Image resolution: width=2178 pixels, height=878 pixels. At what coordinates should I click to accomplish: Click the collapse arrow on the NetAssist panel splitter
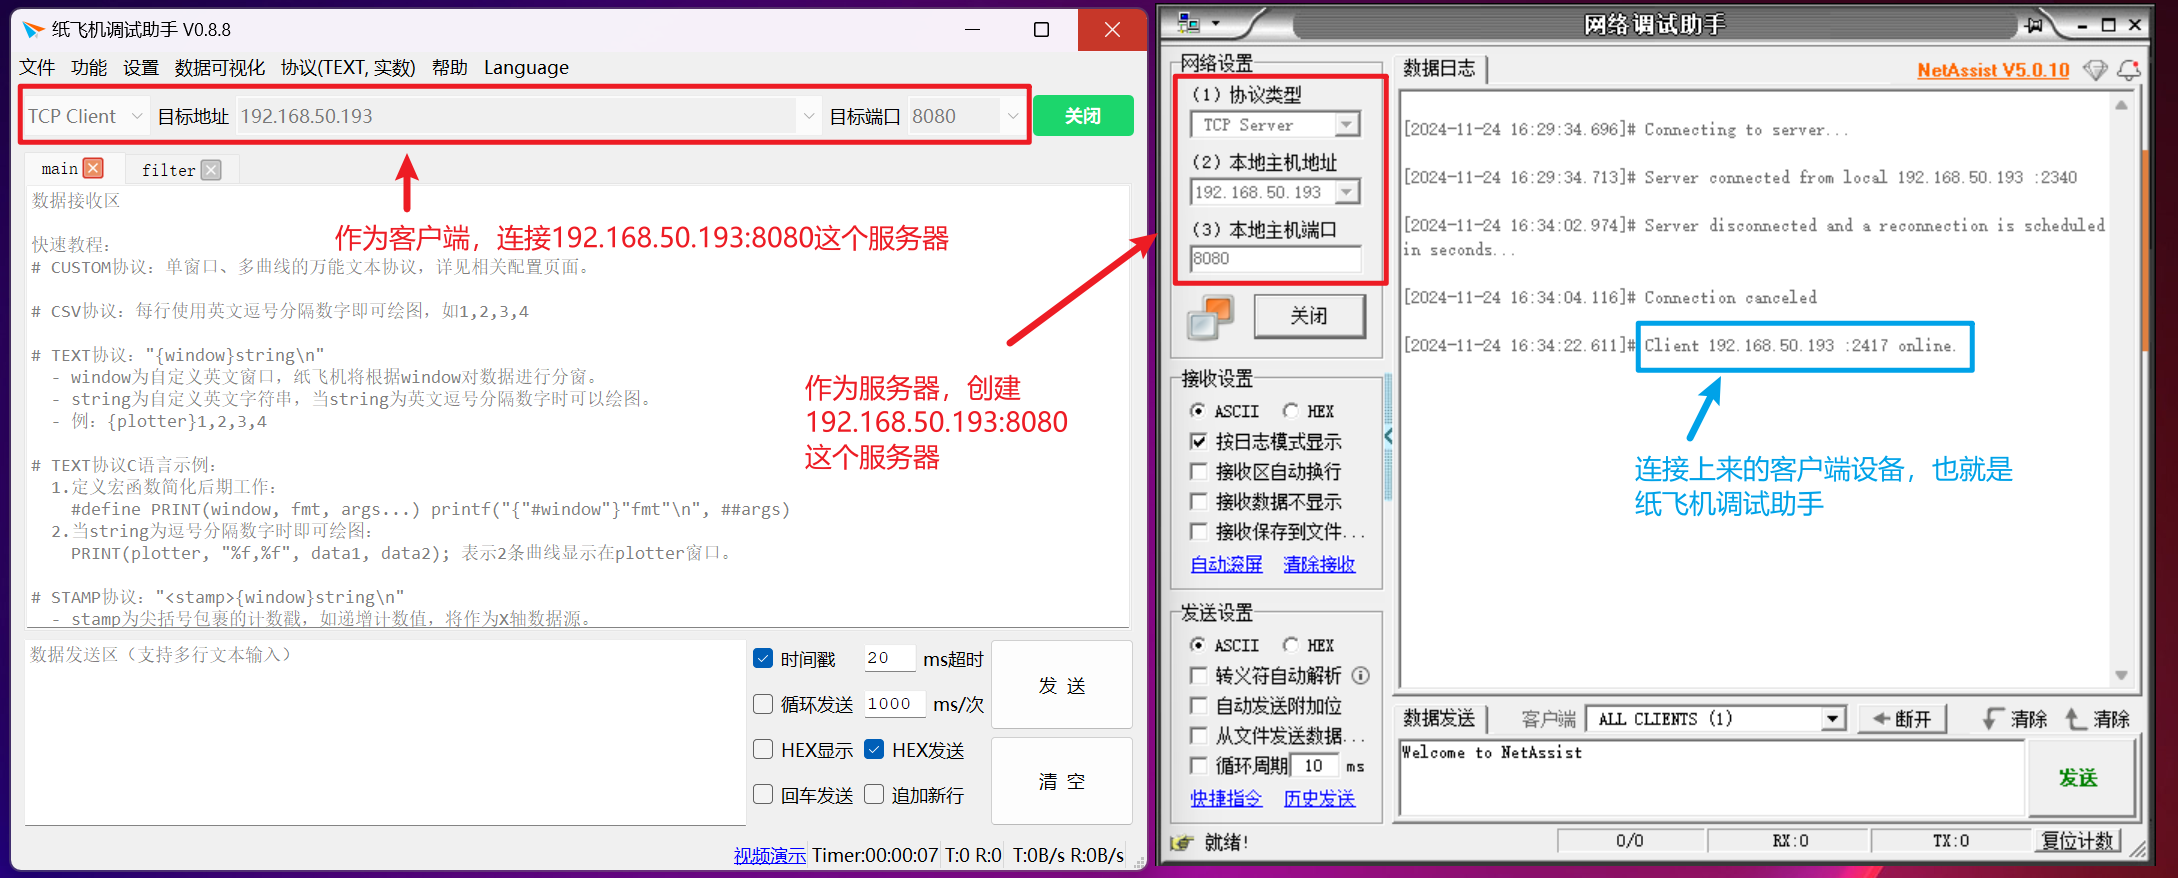coord(1388,436)
